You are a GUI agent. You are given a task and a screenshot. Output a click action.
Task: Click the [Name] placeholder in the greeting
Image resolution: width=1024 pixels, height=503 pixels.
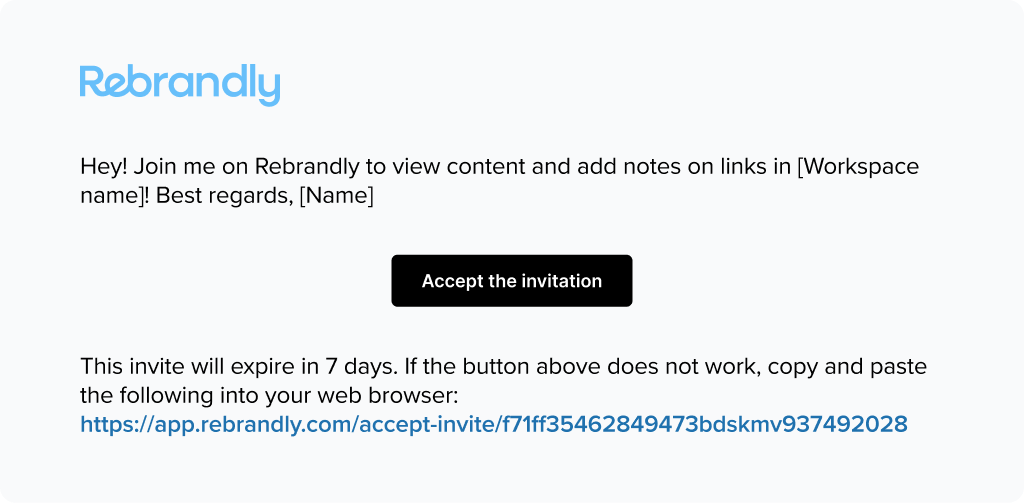[x=336, y=196]
